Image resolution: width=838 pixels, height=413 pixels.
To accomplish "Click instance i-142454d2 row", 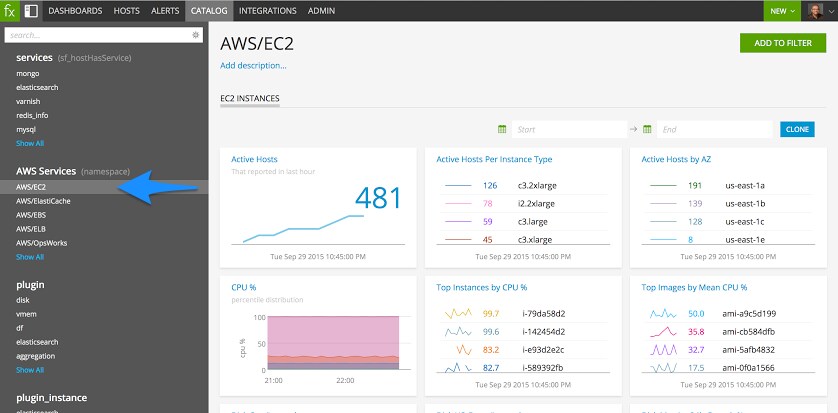I will (x=523, y=332).
